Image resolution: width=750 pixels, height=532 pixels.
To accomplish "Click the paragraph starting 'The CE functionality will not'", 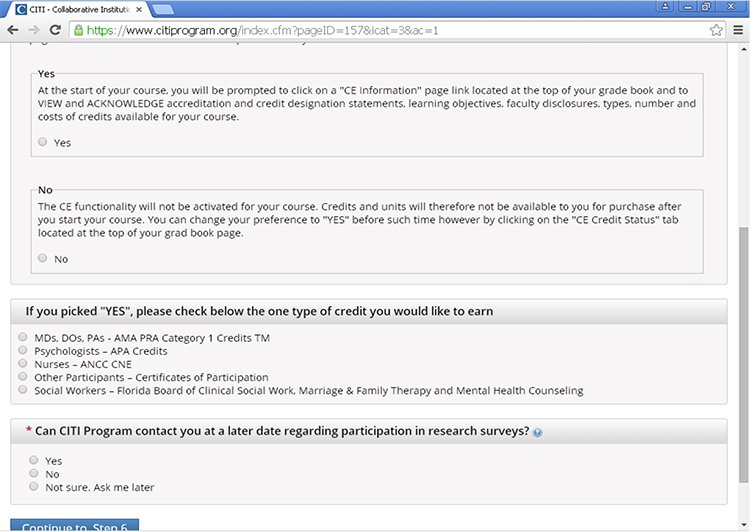I will [359, 220].
